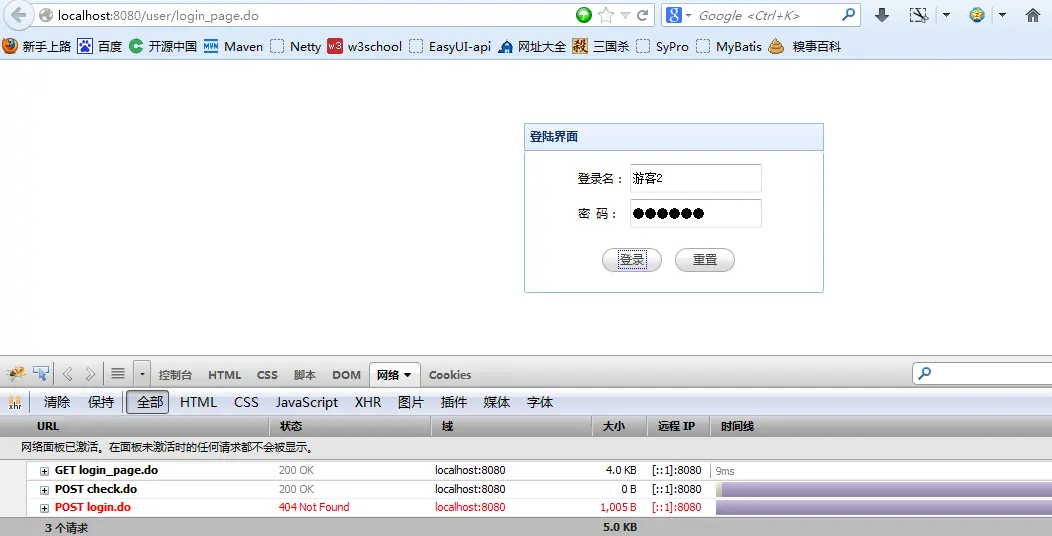1052x536 pixels.
Task: Filter network requests by 媒体
Action: point(496,403)
